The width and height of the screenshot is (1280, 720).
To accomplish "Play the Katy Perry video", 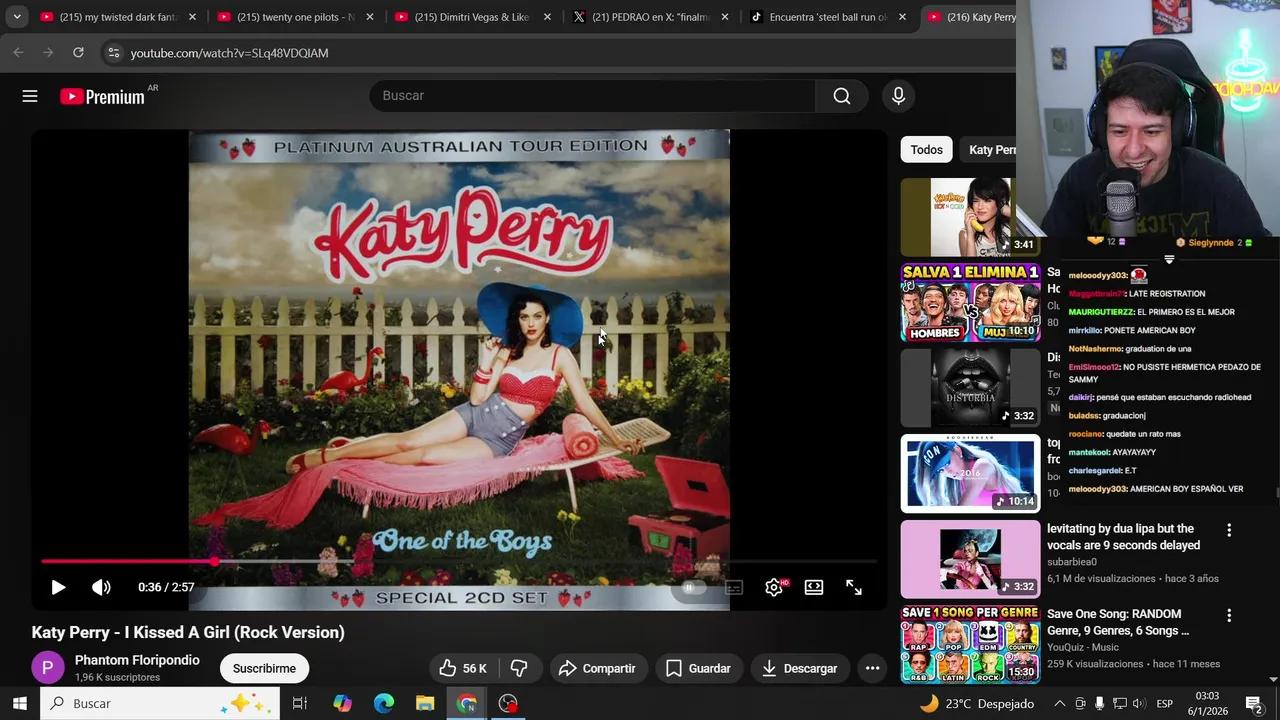I will tap(58, 587).
